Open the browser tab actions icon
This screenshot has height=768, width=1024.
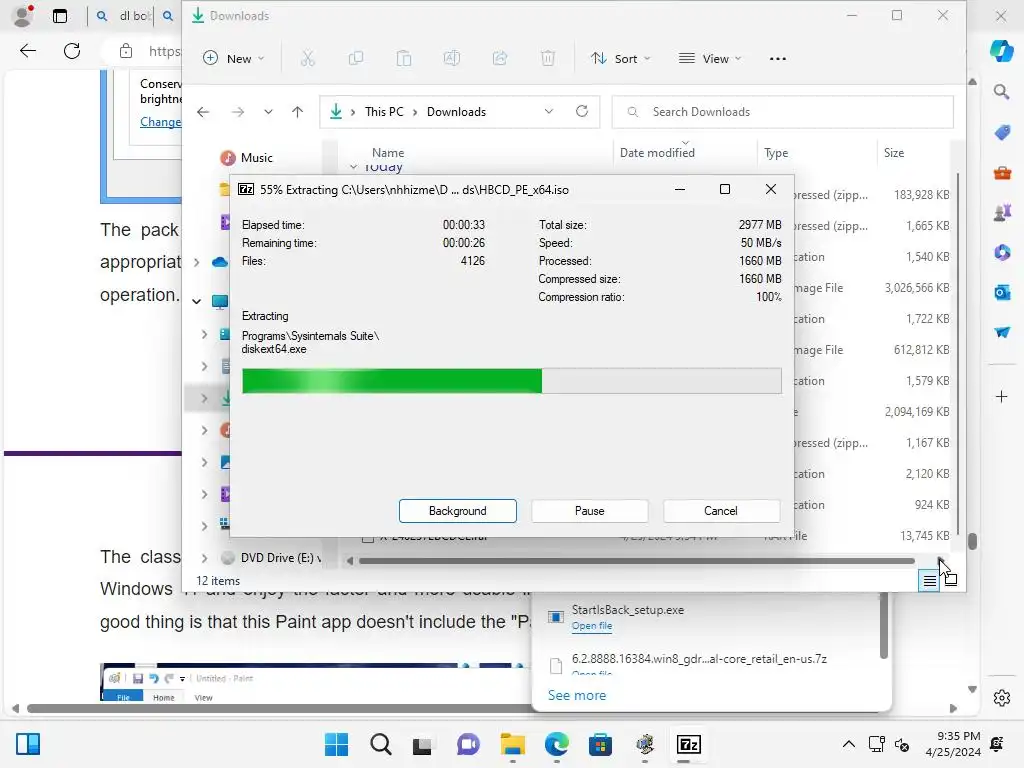pos(60,16)
